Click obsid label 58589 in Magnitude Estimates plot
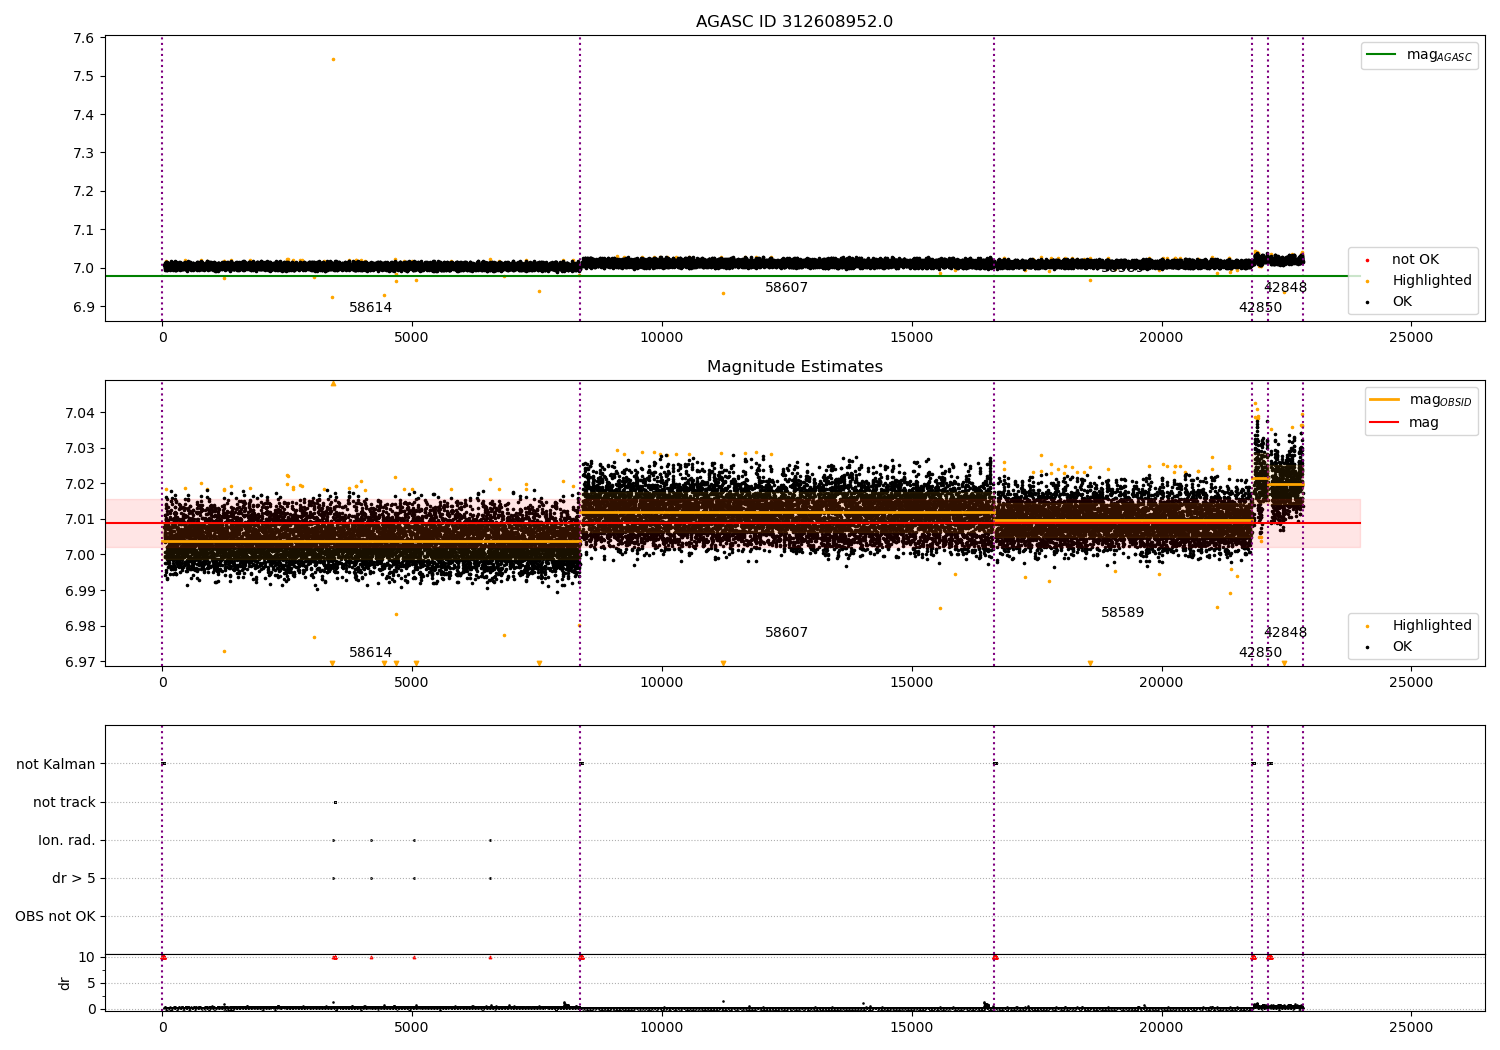The image size is (1500, 1050). point(1122,613)
